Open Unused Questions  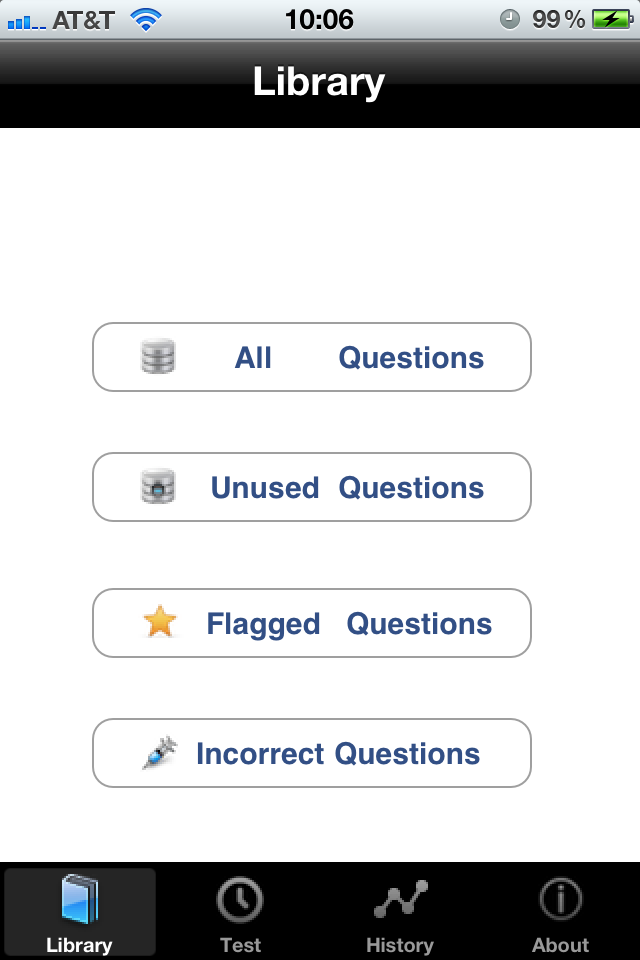[347, 487]
